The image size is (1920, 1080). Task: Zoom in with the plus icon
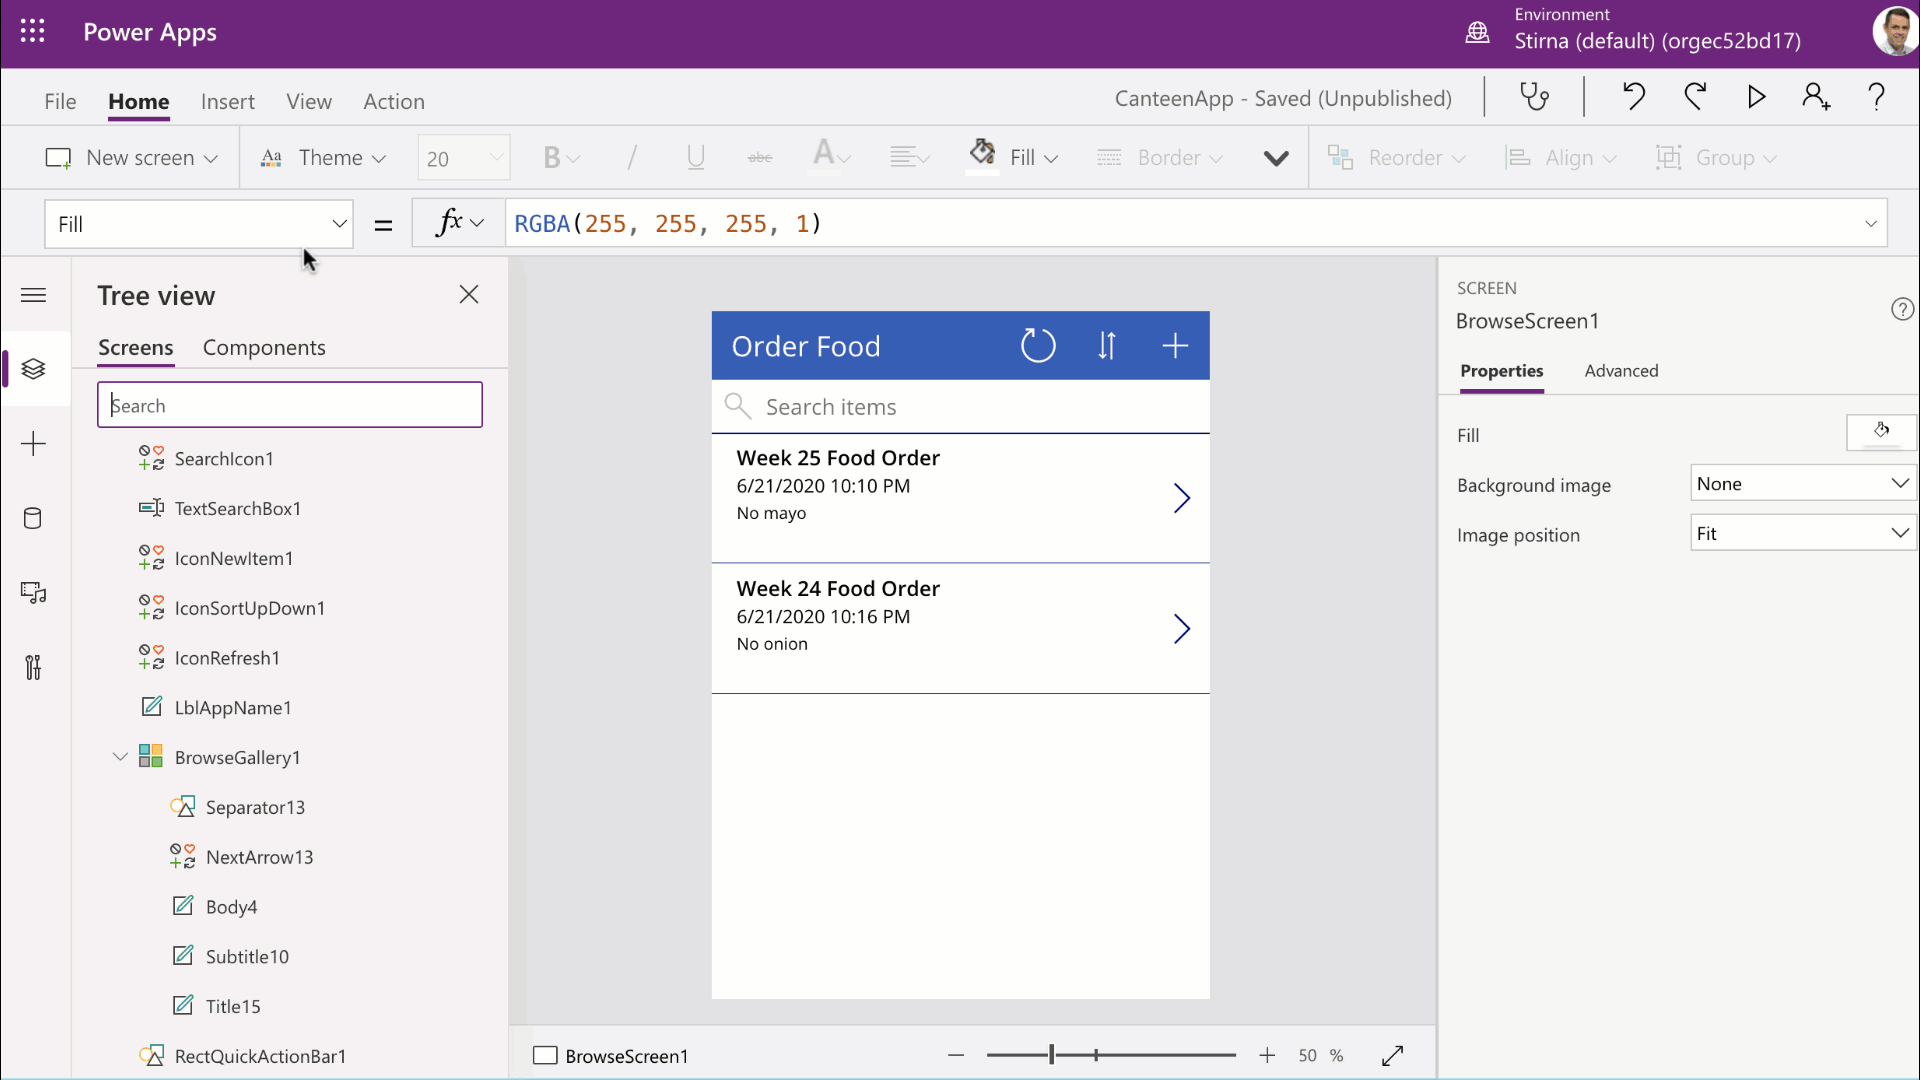coord(1267,1056)
